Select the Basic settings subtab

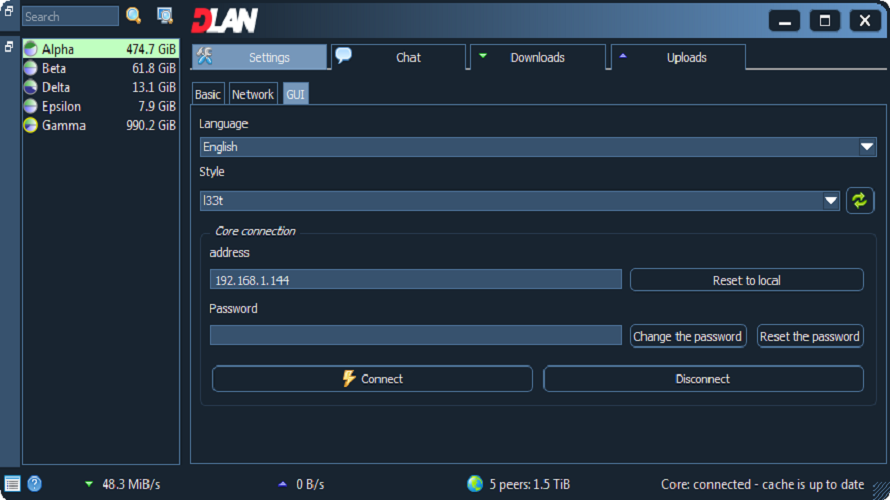tap(208, 94)
